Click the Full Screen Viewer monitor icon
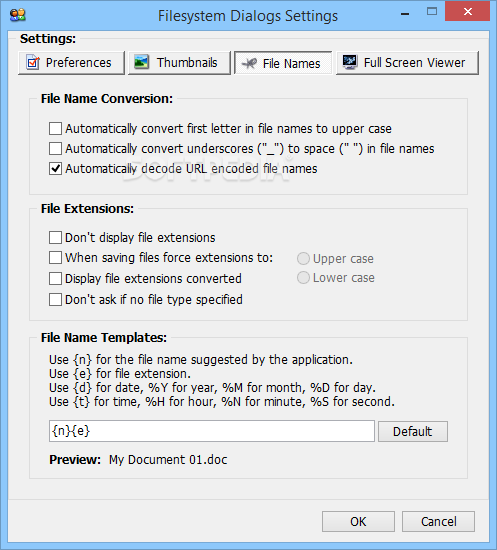The height and width of the screenshot is (550, 497). [x=350, y=62]
